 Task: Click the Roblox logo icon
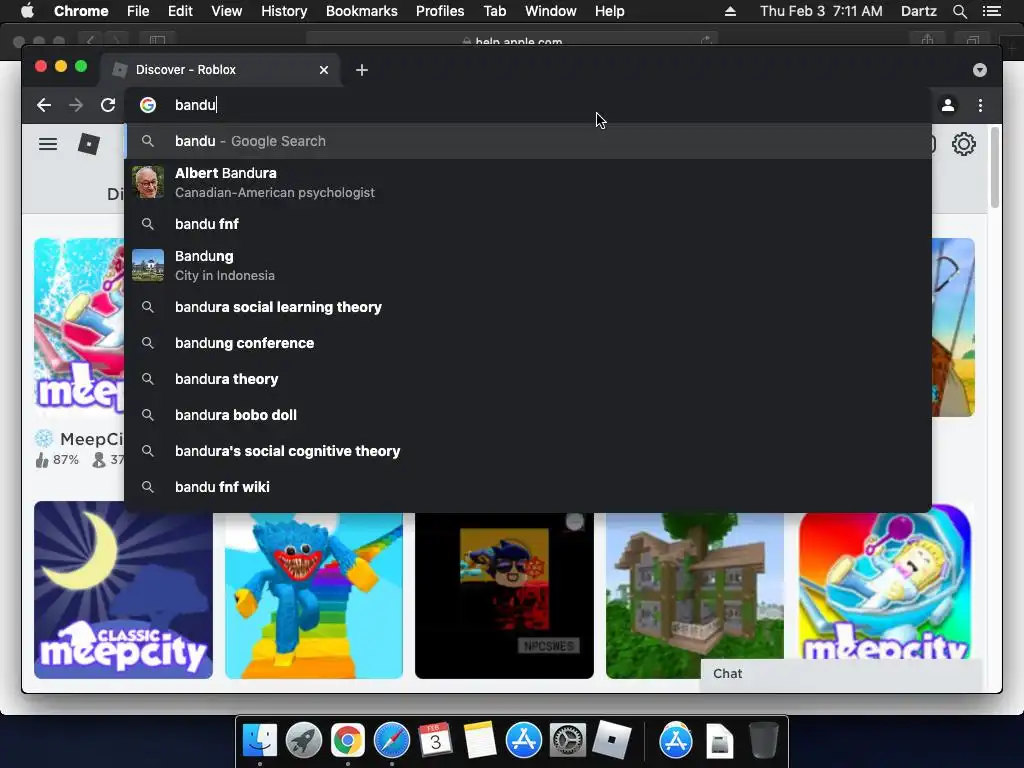89,144
